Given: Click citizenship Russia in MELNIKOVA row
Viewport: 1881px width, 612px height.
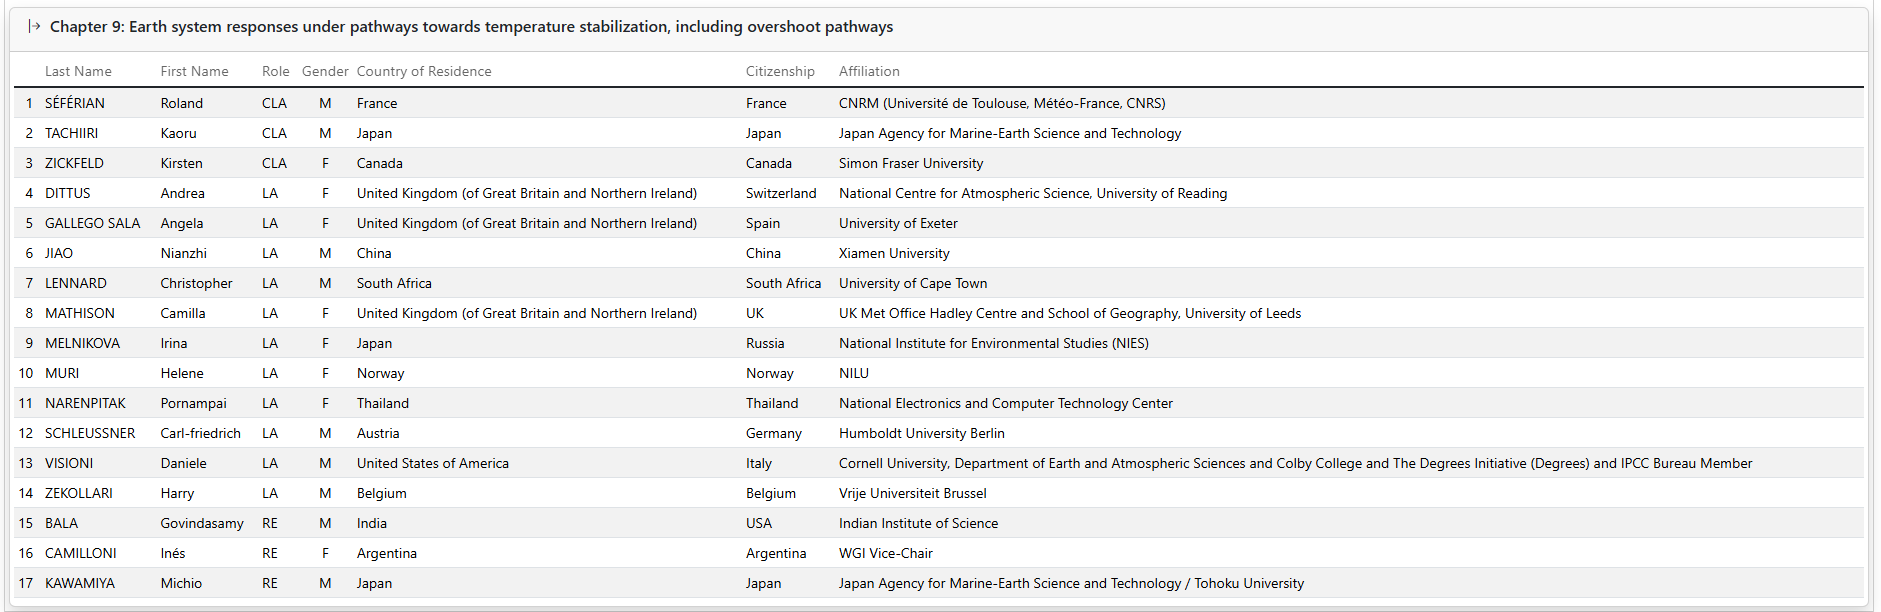Looking at the screenshot, I should [x=765, y=343].
